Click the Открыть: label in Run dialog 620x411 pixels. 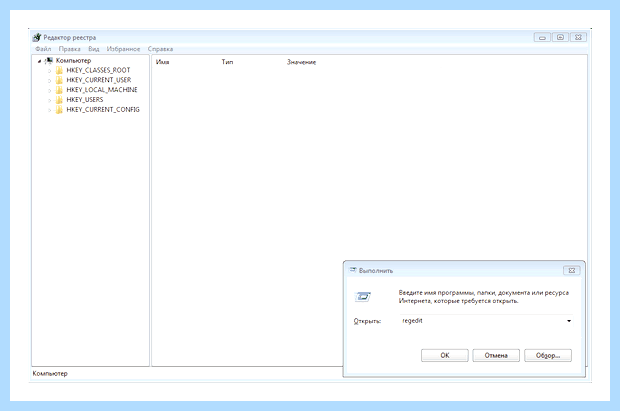[x=367, y=321]
